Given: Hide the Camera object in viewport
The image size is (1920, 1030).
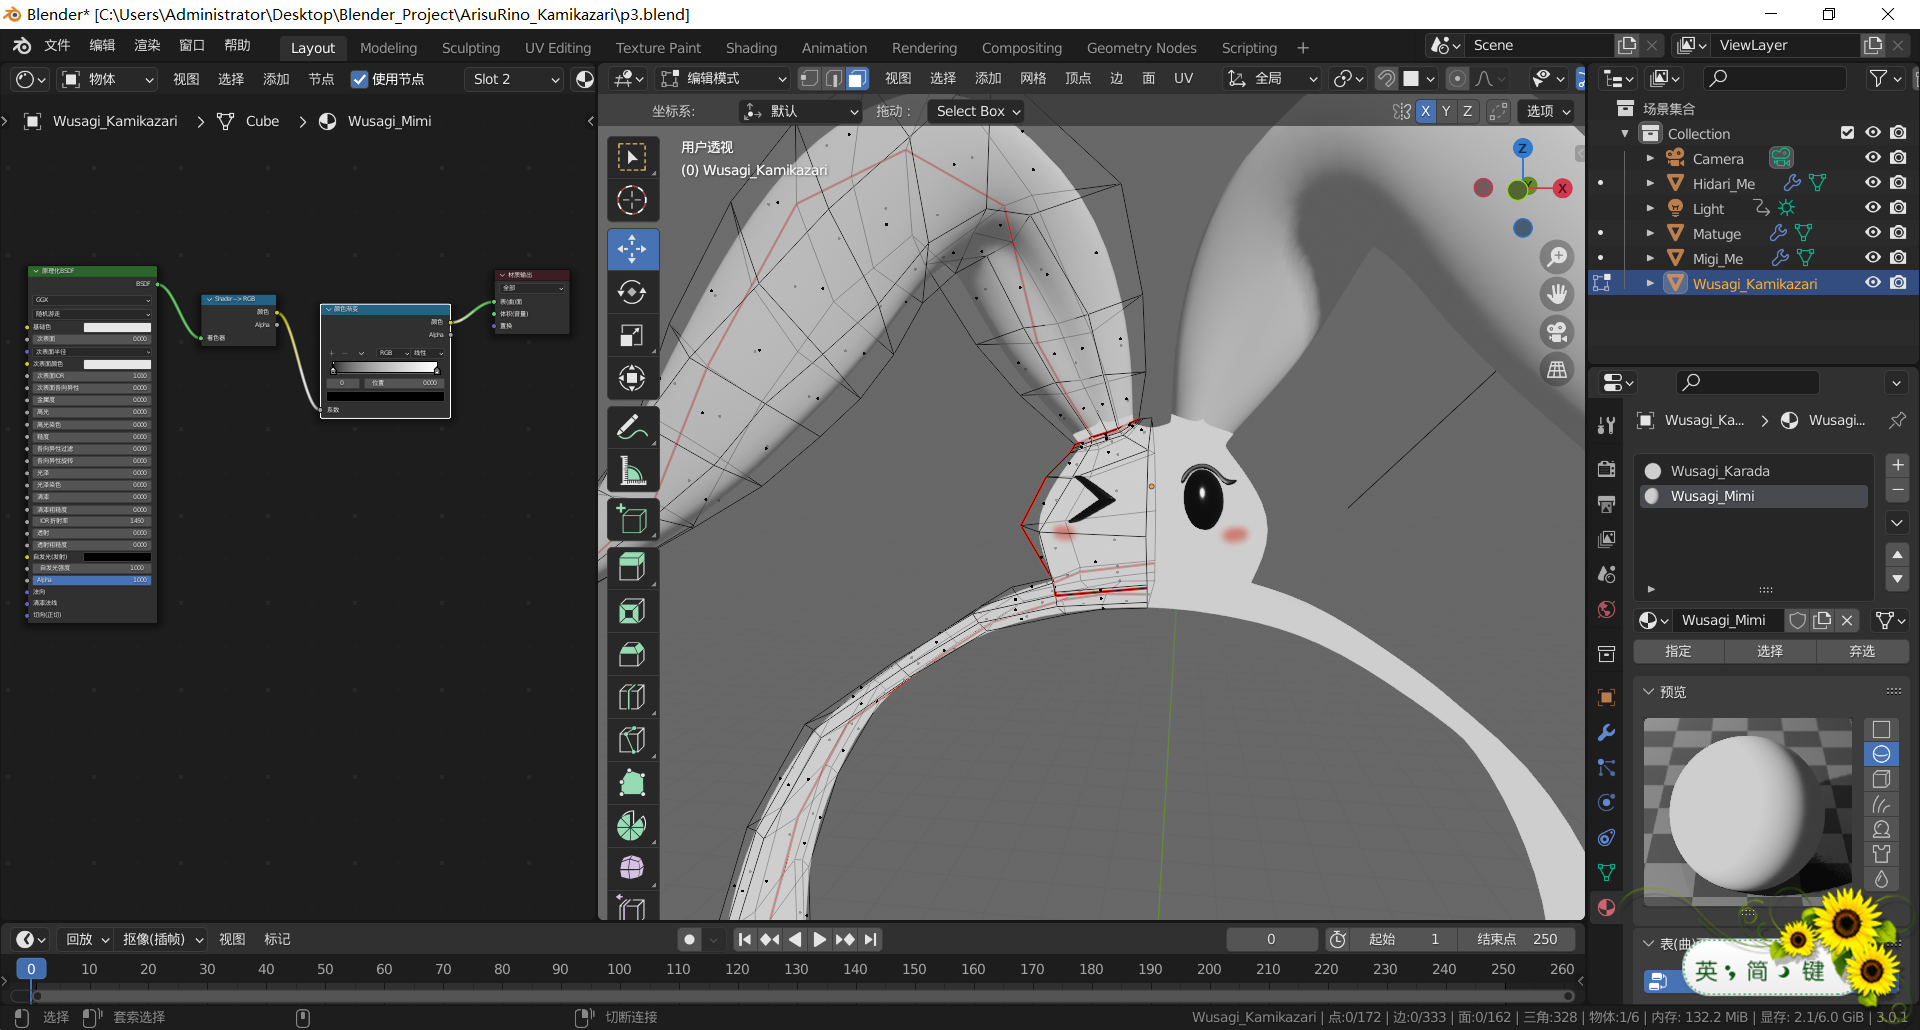Looking at the screenshot, I should pos(1873,158).
